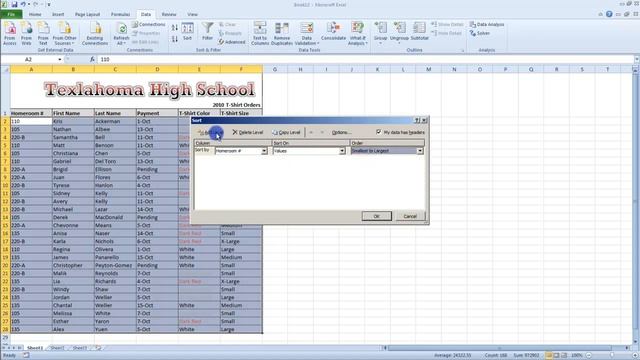Screen dimensions: 640x360
Task: Click OK in Sort dialog
Action: coord(376,216)
